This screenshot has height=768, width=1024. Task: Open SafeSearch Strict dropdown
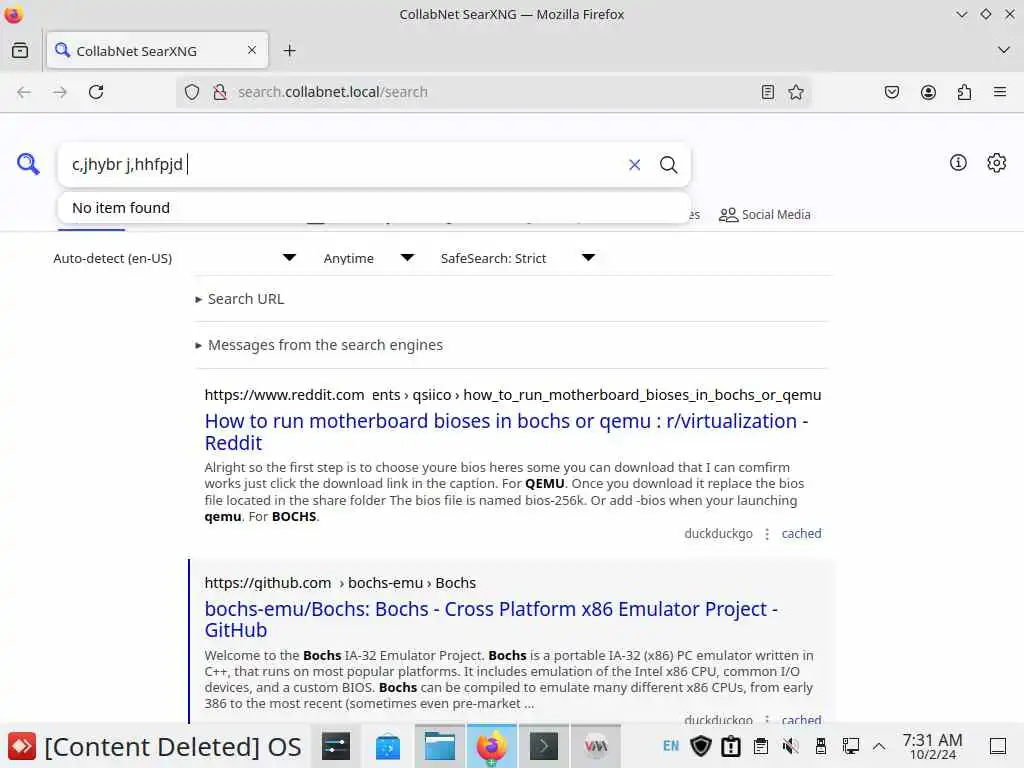[518, 258]
